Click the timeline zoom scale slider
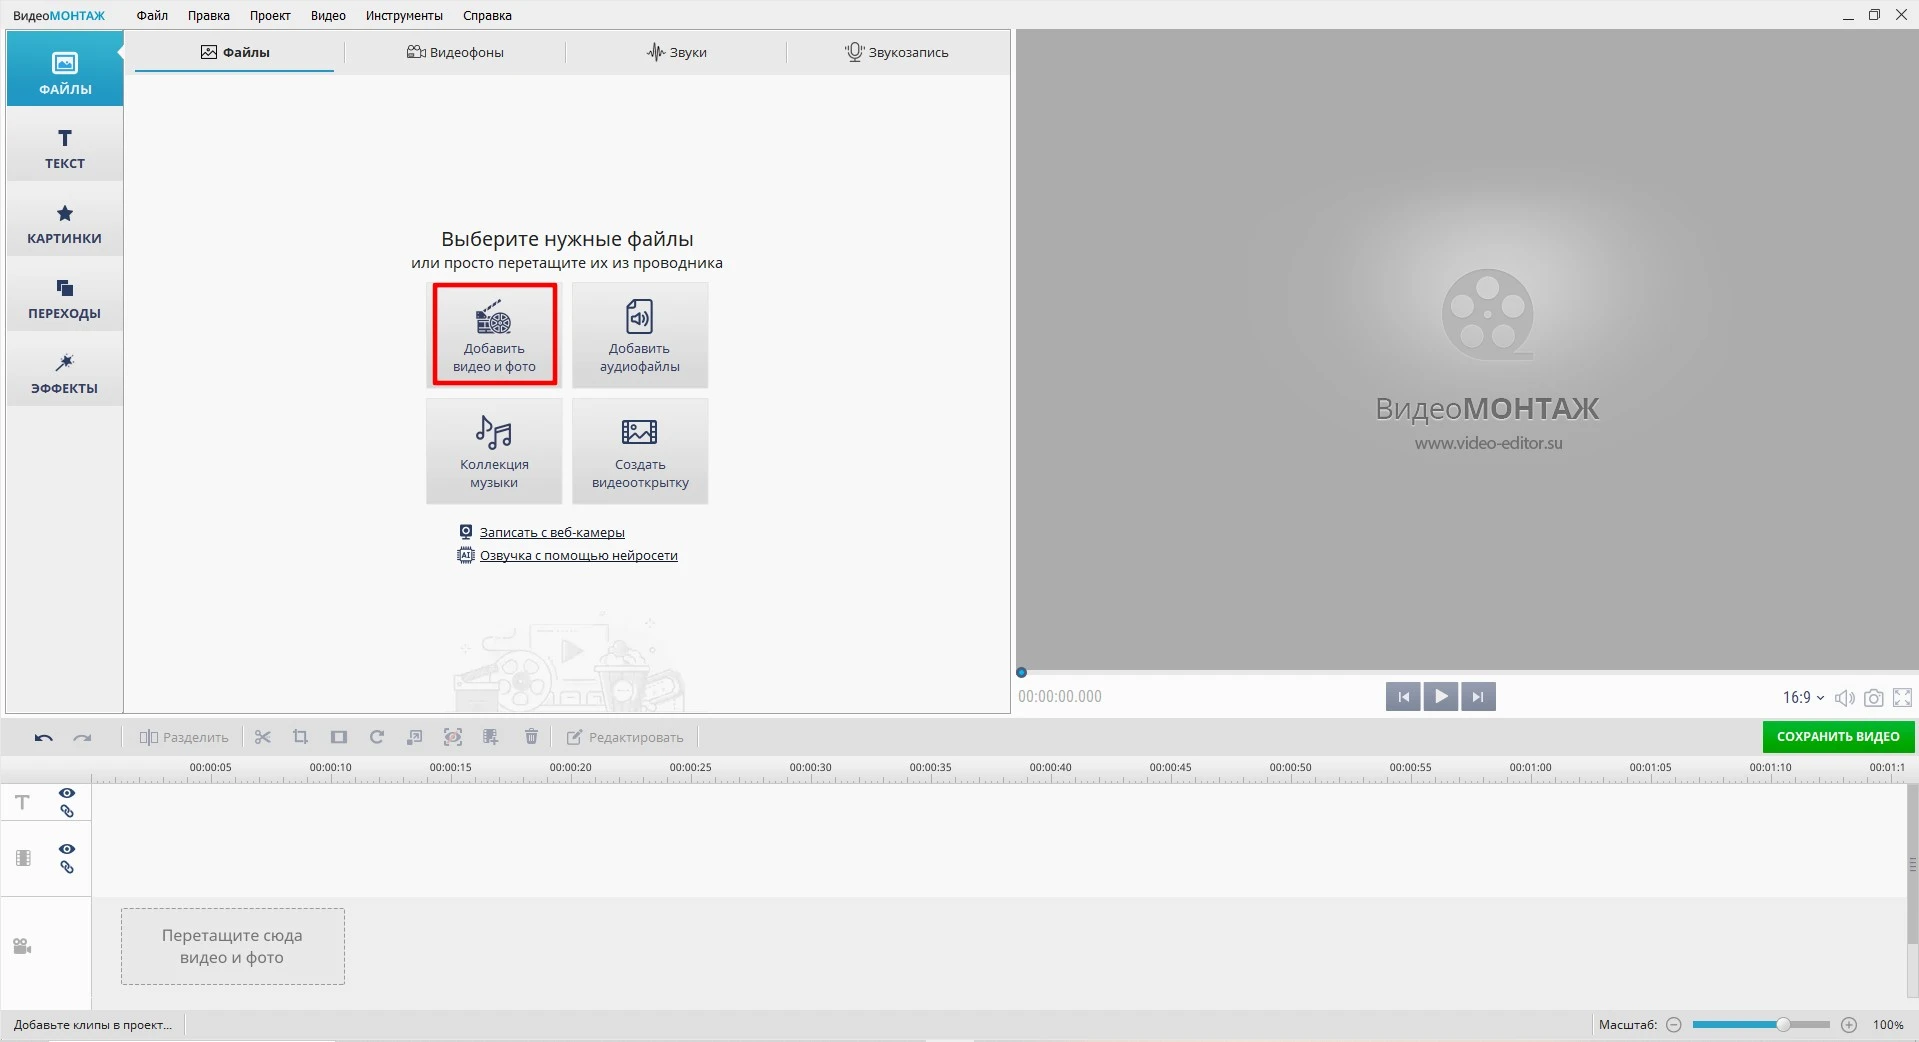The image size is (1919, 1042). click(1761, 1025)
